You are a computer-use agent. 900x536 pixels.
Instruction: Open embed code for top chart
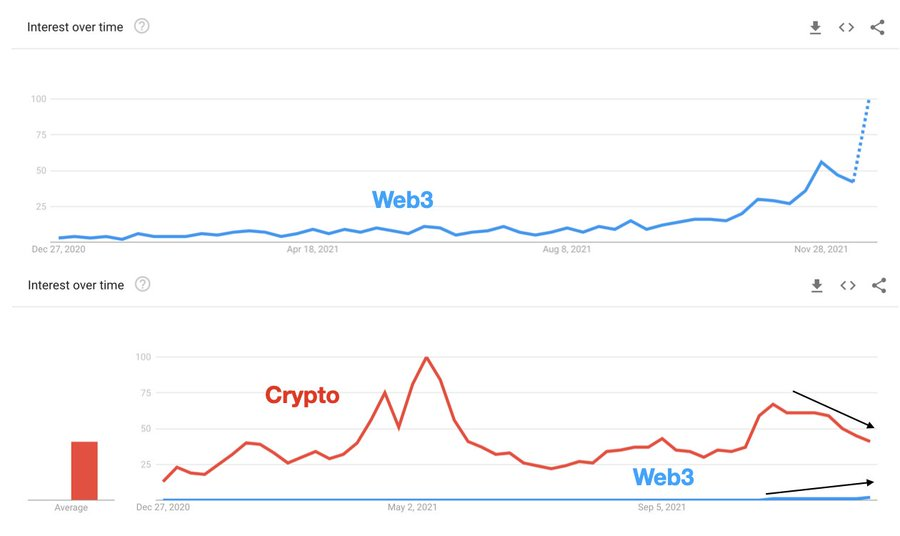[846, 27]
